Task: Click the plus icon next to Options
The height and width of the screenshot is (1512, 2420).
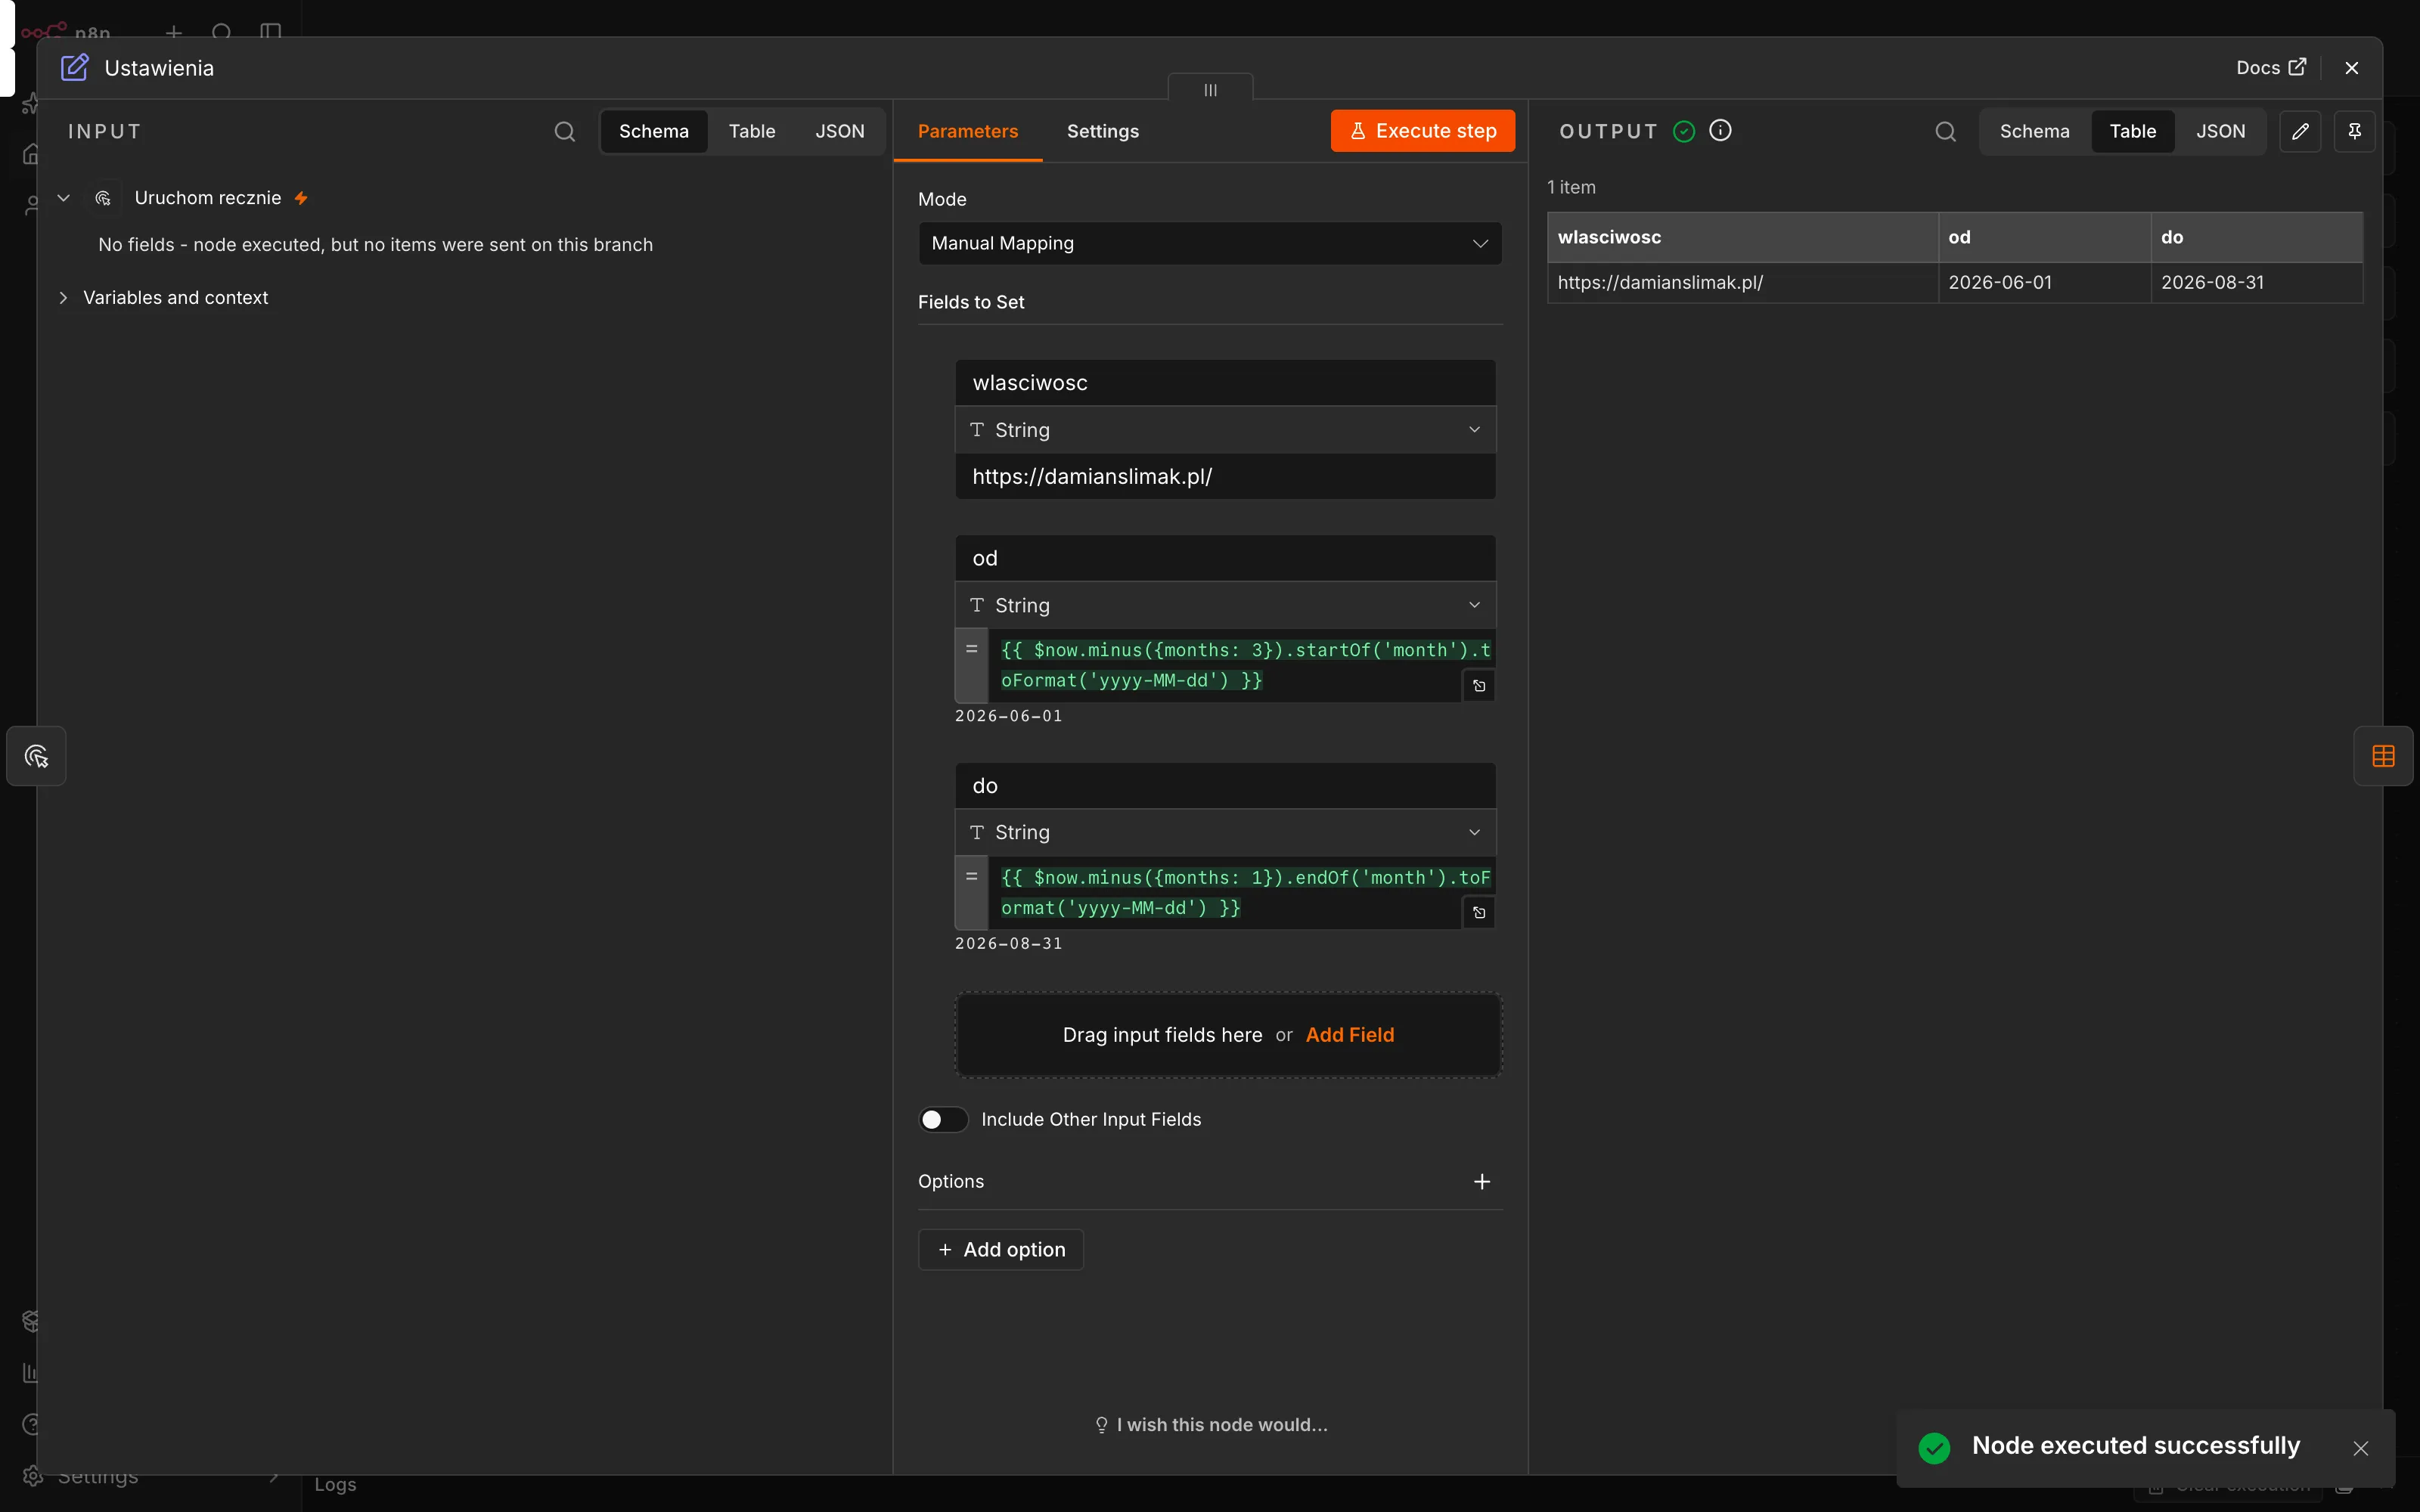Action: pos(1482,1181)
